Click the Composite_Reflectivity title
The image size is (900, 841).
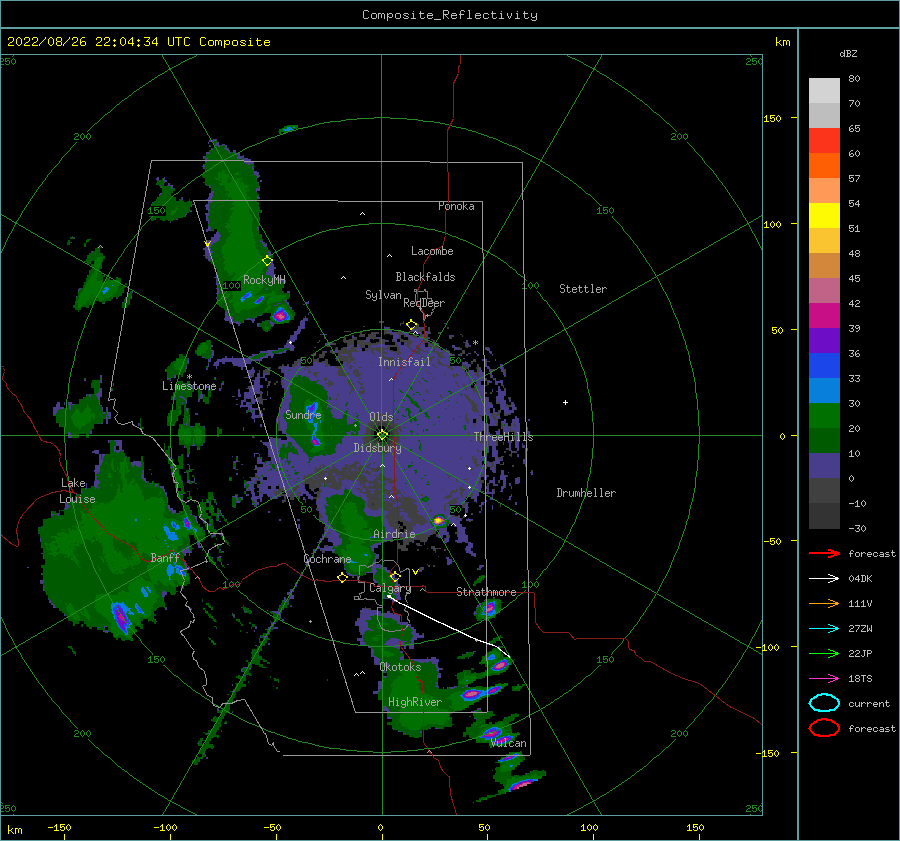pos(450,15)
